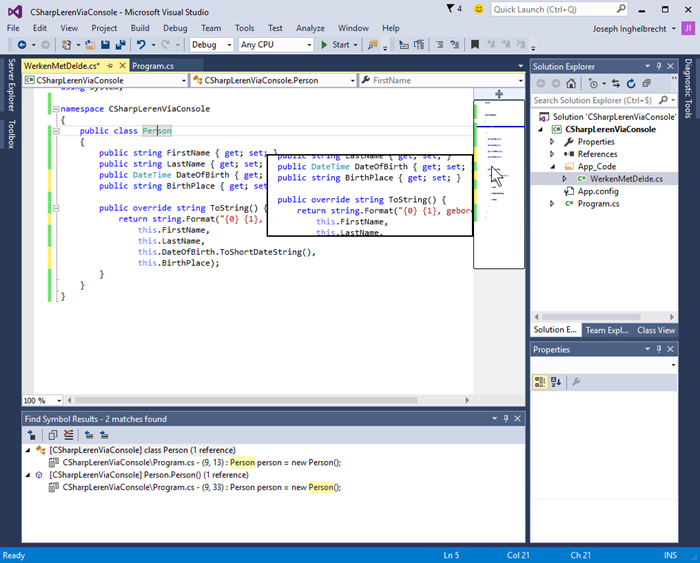The width and height of the screenshot is (700, 563).
Task: Toggle pin on WerkenMetDelde.cs tab
Action: [x=110, y=66]
